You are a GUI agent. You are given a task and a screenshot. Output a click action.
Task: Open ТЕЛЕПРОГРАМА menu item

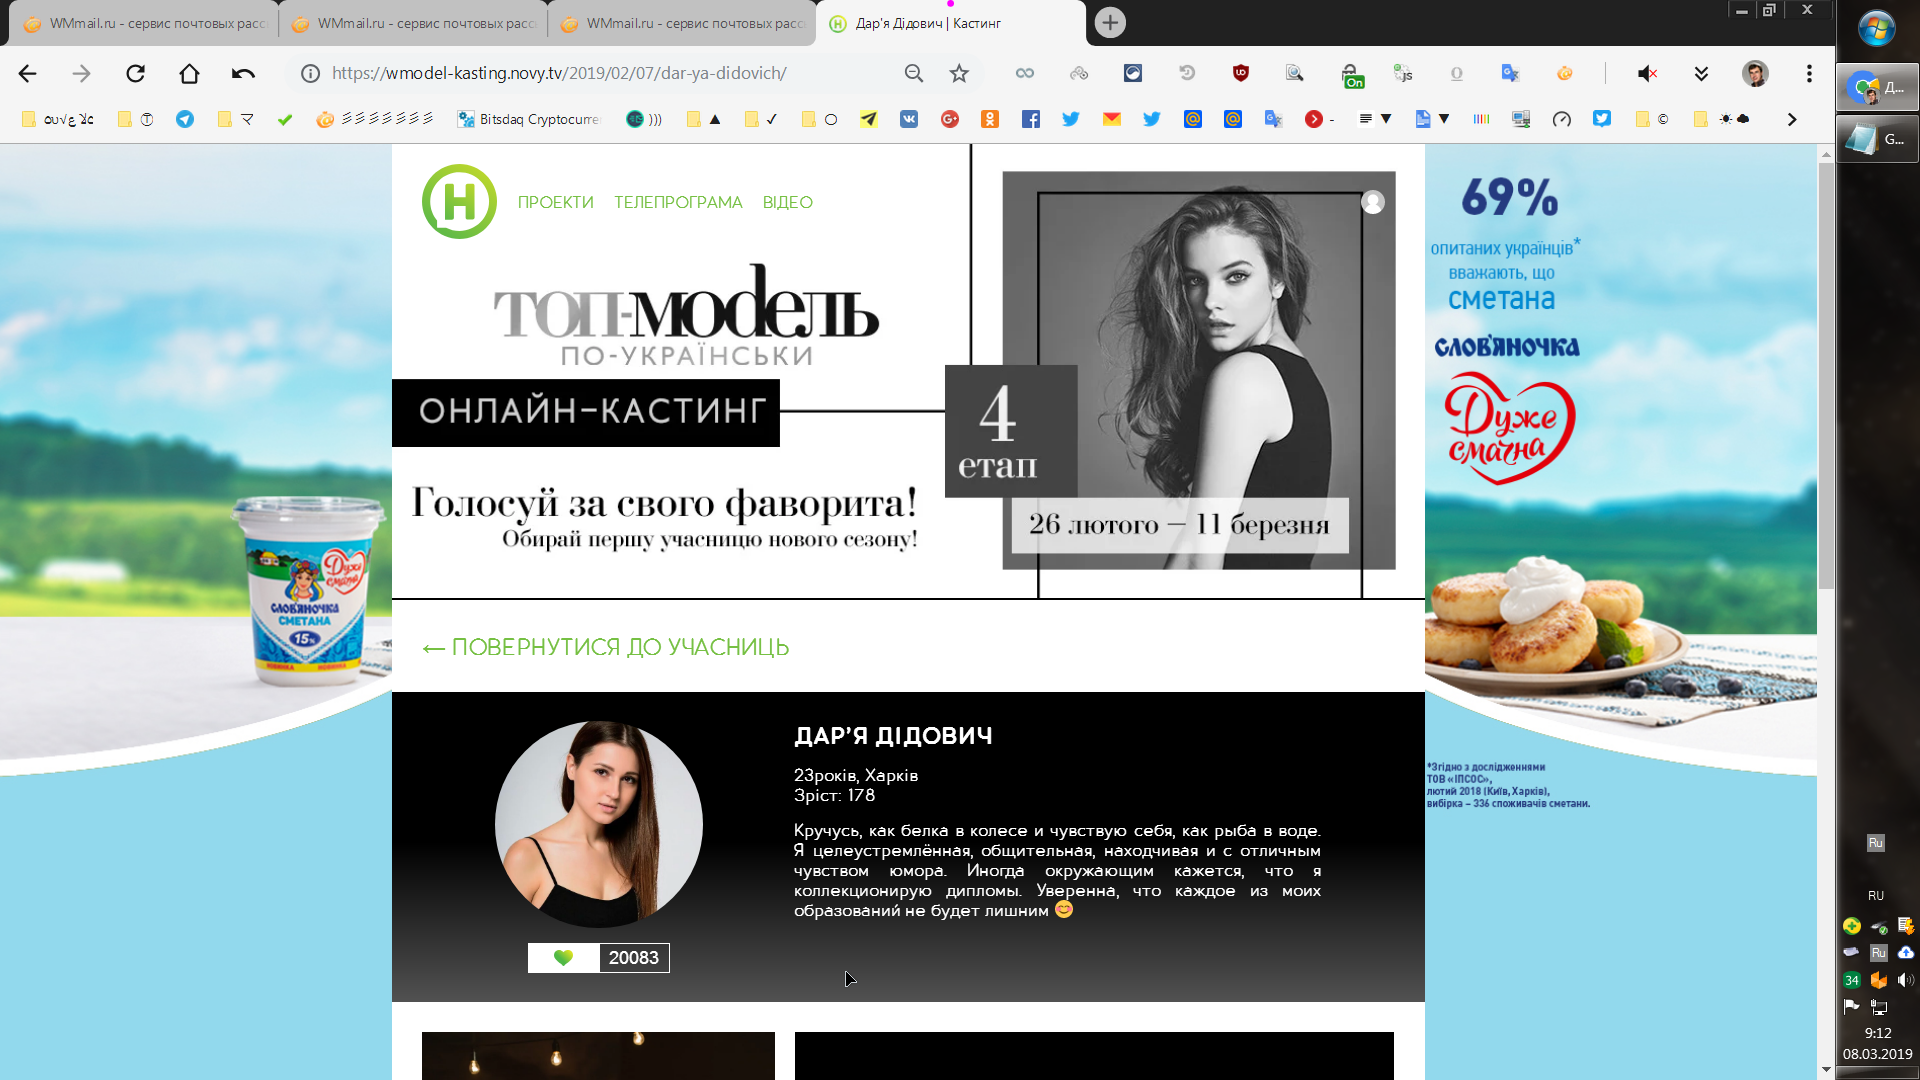point(678,202)
